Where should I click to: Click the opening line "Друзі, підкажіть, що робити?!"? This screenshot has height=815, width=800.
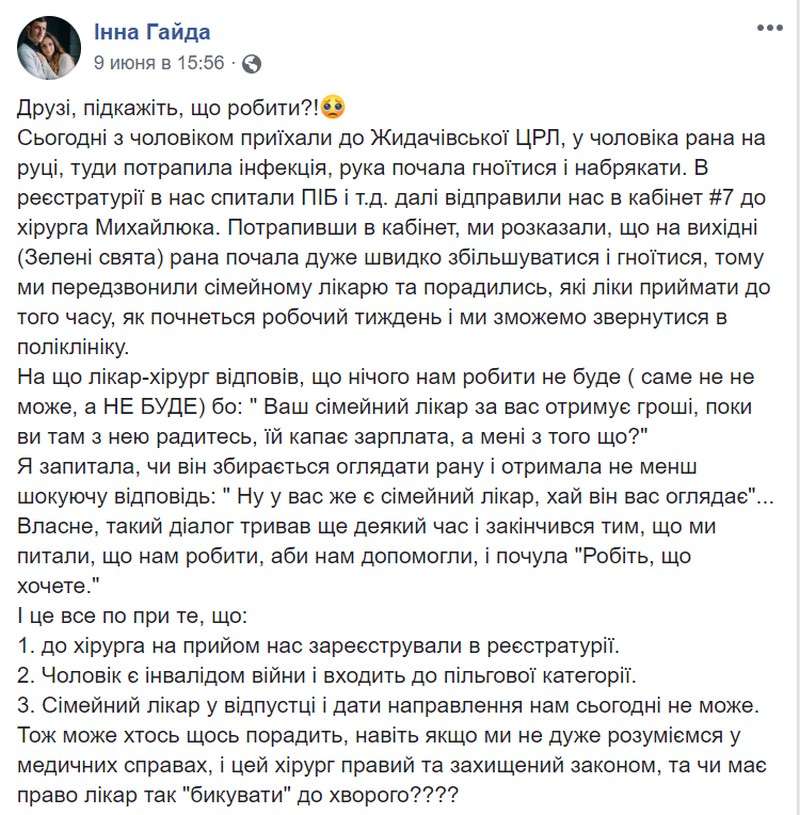(x=168, y=108)
